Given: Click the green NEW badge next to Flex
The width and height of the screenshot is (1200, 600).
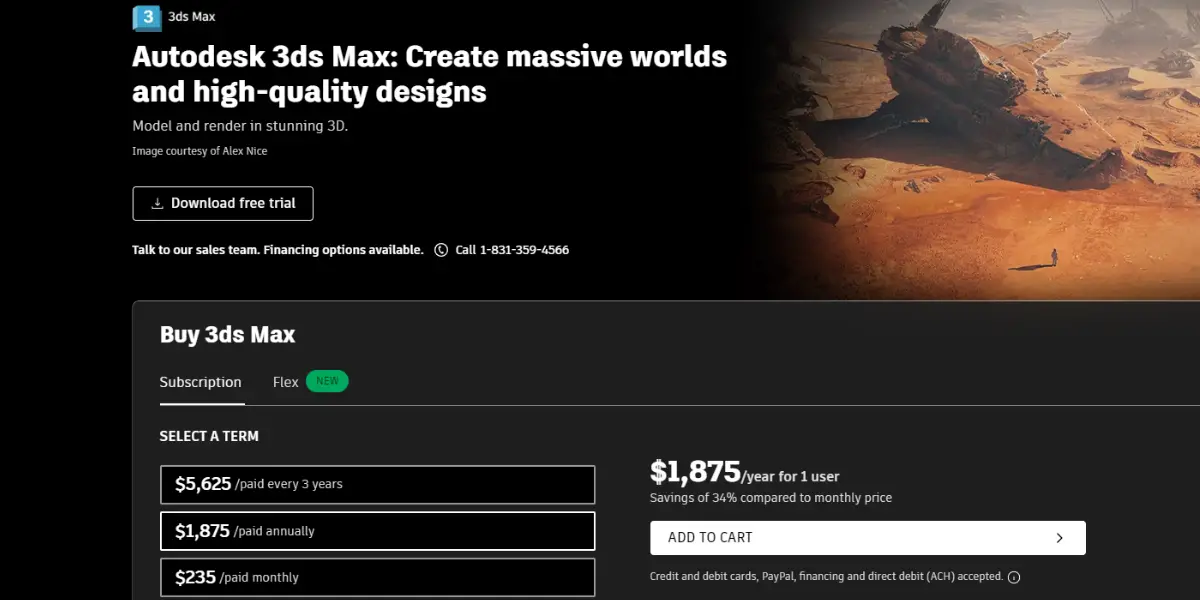Looking at the screenshot, I should click(327, 381).
